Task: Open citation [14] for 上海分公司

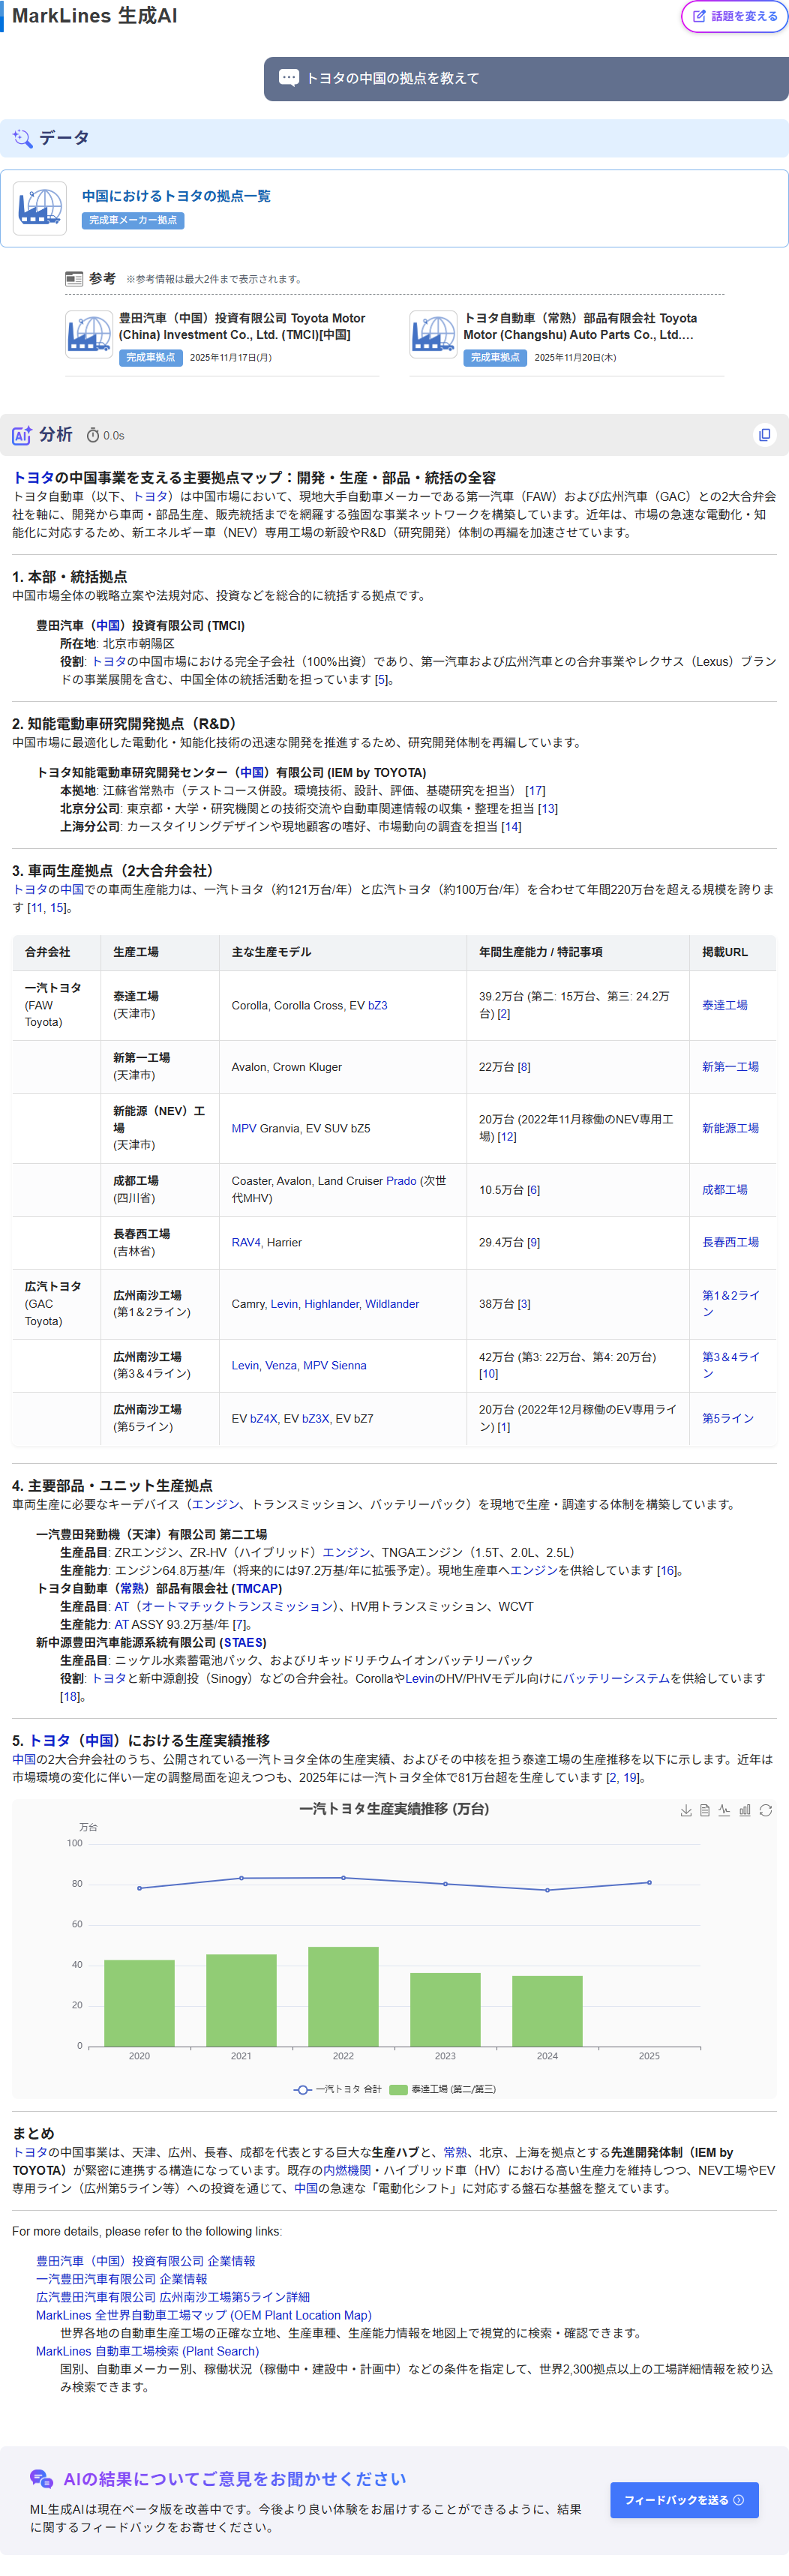Action: [x=511, y=826]
